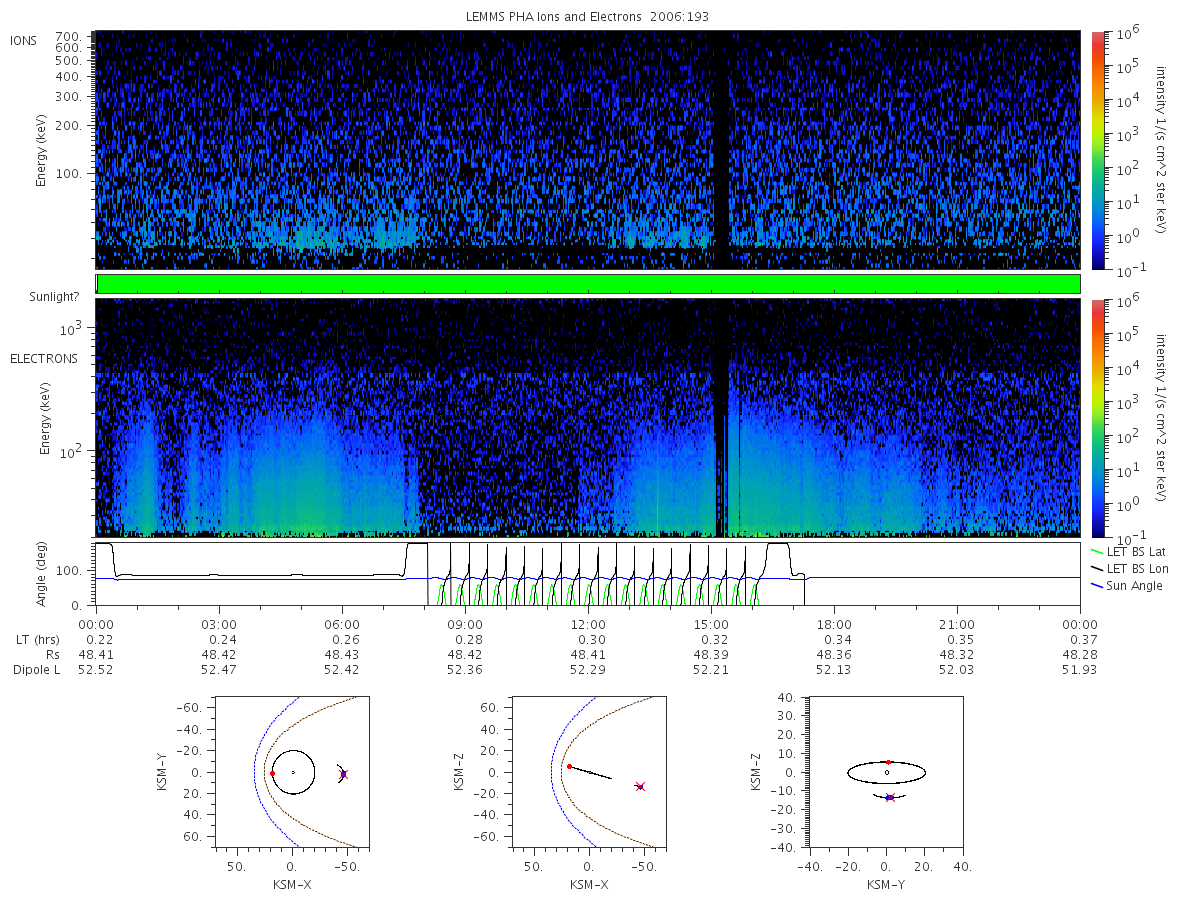The image size is (1200, 900).
Task: Select the Dipole L value 52.52
Action: click(96, 670)
